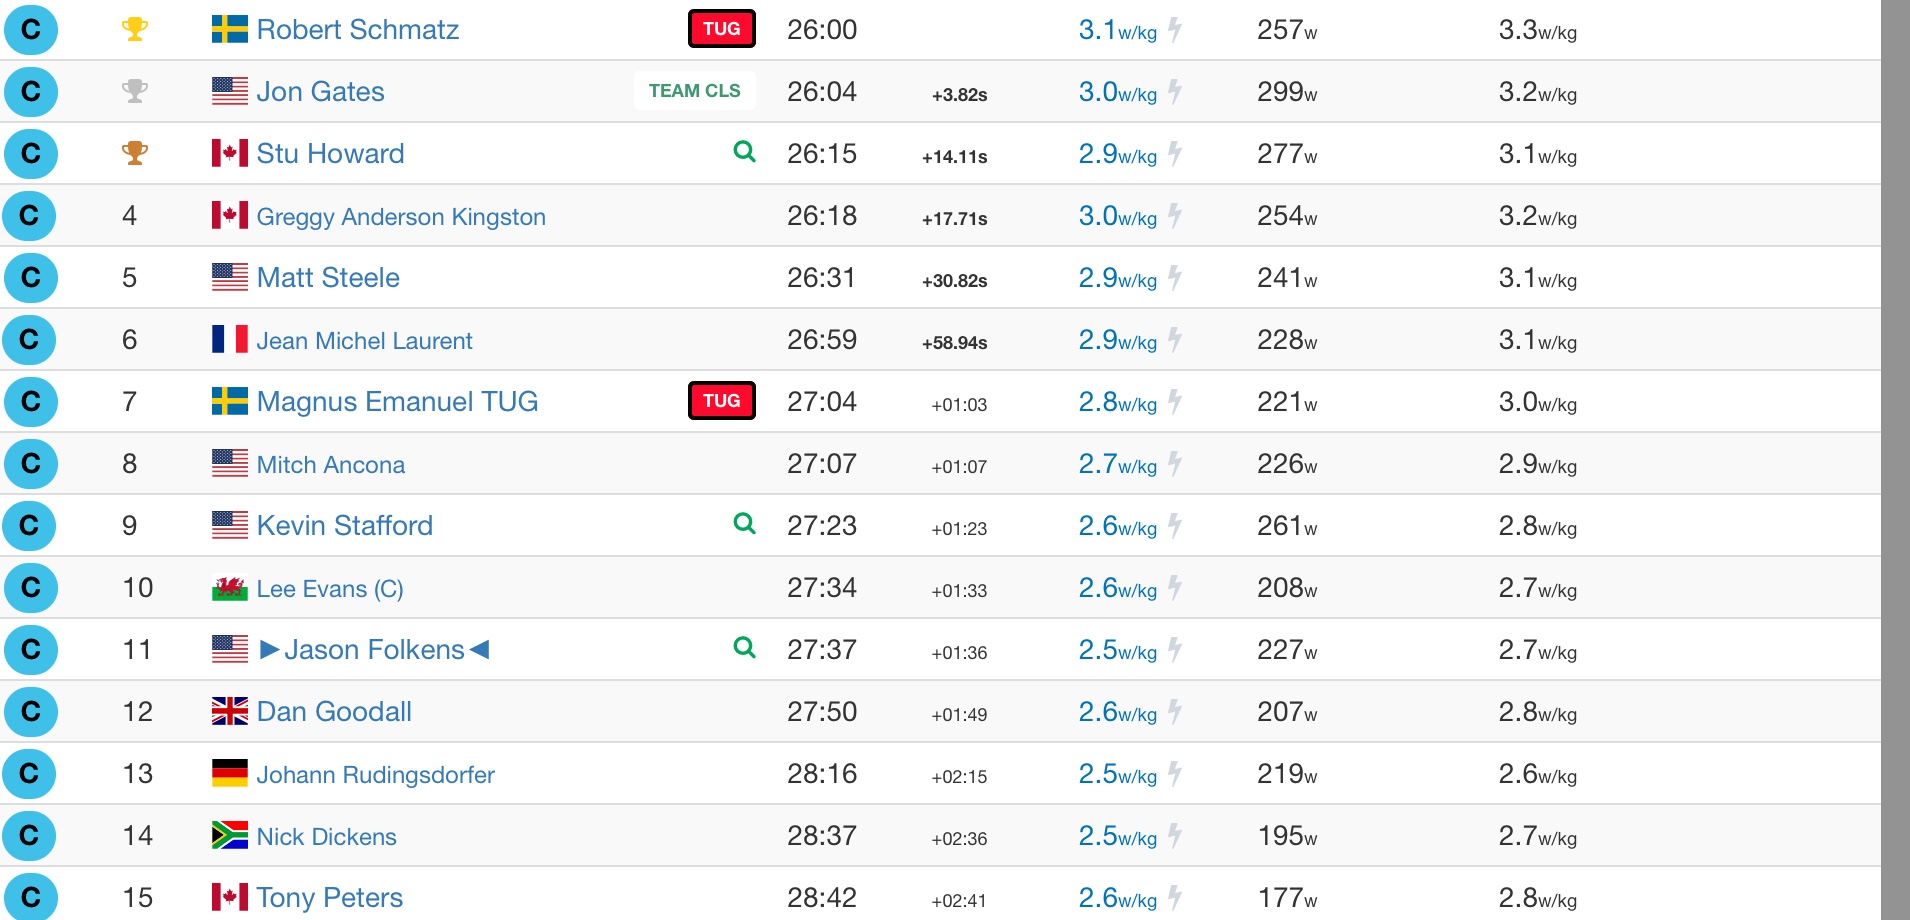This screenshot has height=920, width=1910.
Task: Open Greggy Anderson Kingston's rider profile
Action: pyautogui.click(x=401, y=217)
